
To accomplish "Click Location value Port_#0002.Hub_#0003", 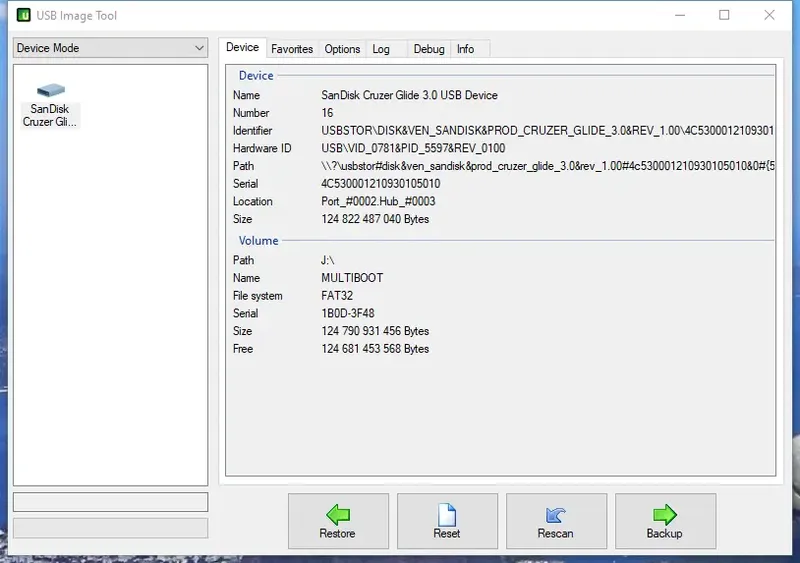I will pos(378,202).
